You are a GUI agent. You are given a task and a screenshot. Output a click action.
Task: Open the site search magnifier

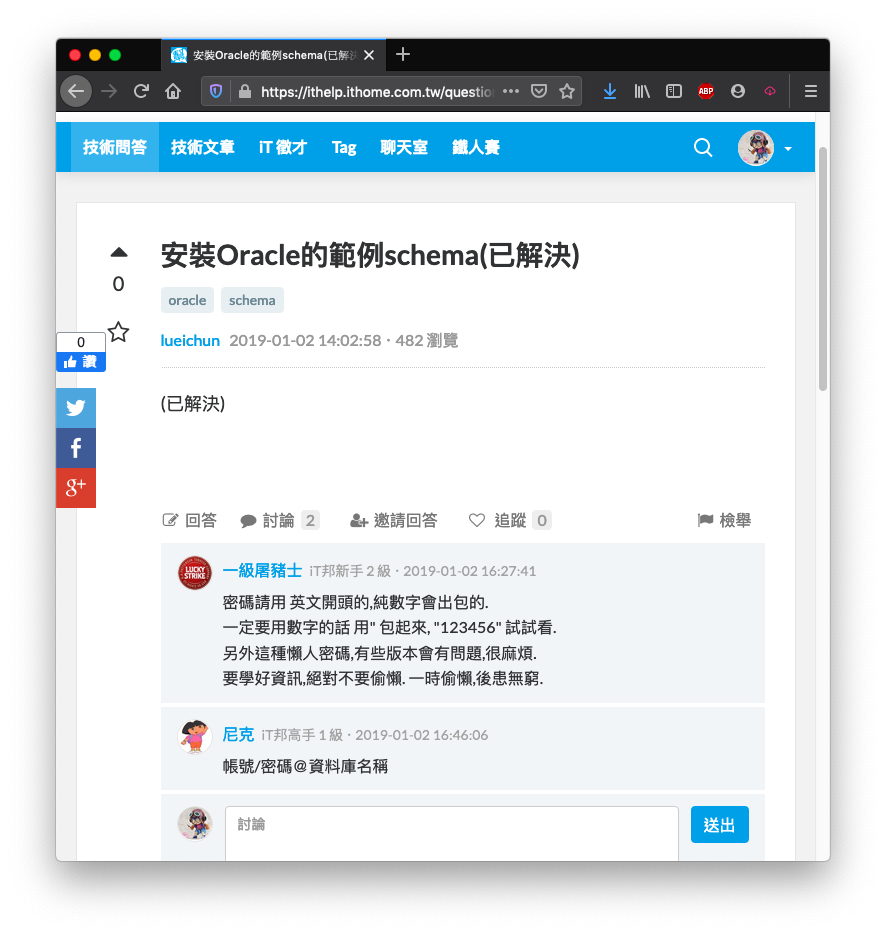(x=704, y=147)
